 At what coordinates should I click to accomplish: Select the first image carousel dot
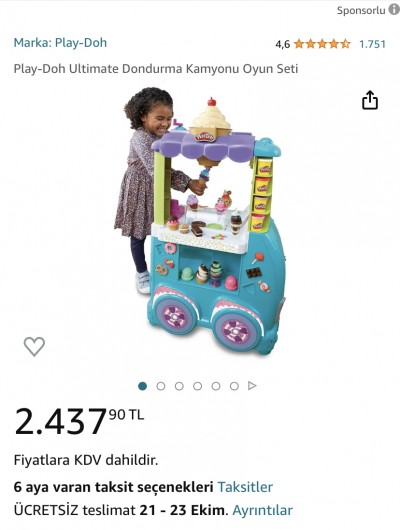coord(143,386)
